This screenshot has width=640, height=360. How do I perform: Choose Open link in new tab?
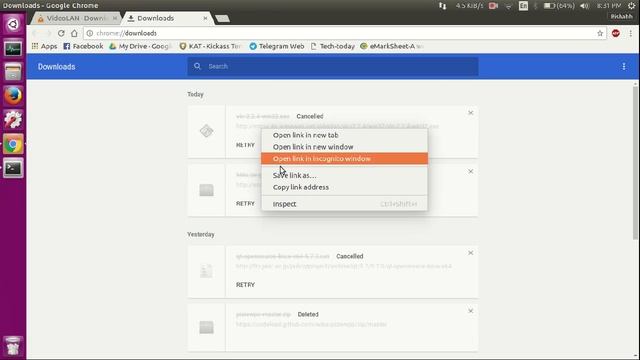(x=344, y=135)
